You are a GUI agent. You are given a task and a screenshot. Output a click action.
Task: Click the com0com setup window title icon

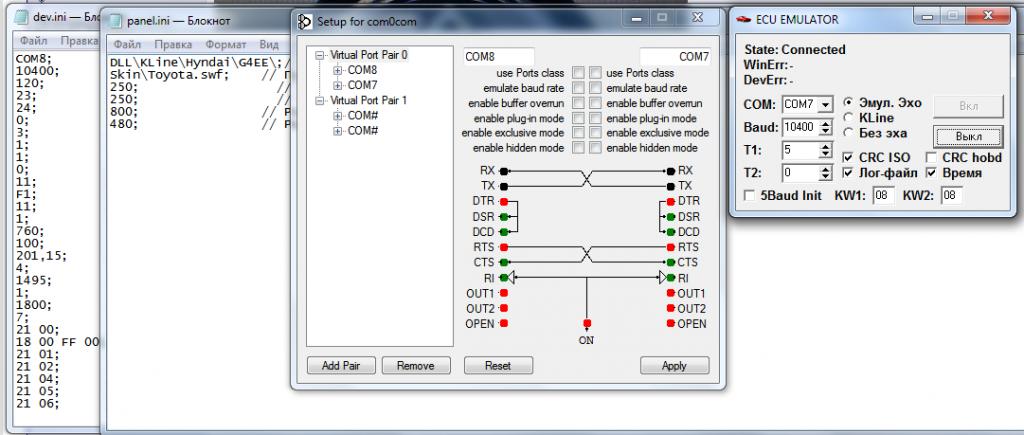point(303,20)
